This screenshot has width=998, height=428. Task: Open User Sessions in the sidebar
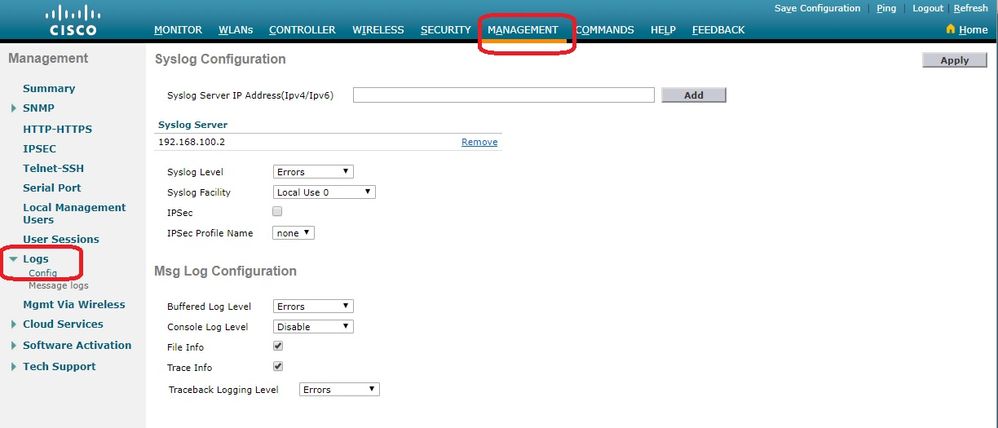click(61, 239)
